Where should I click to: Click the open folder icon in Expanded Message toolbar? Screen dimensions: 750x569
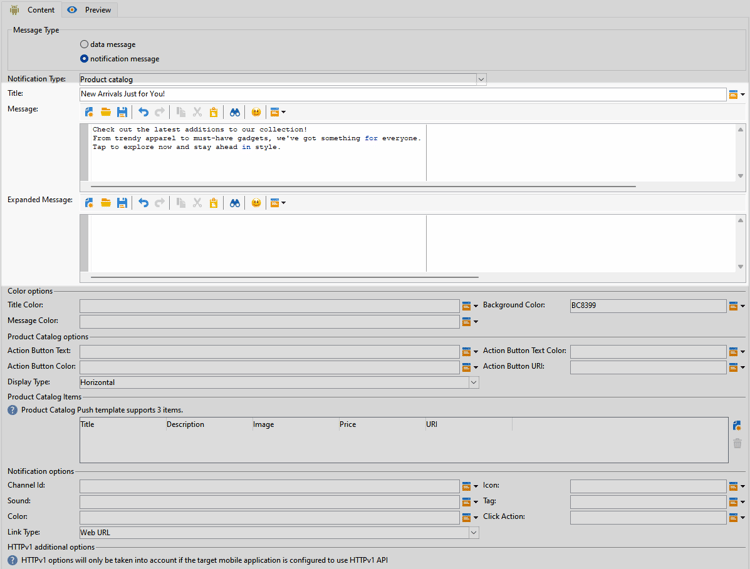click(106, 203)
